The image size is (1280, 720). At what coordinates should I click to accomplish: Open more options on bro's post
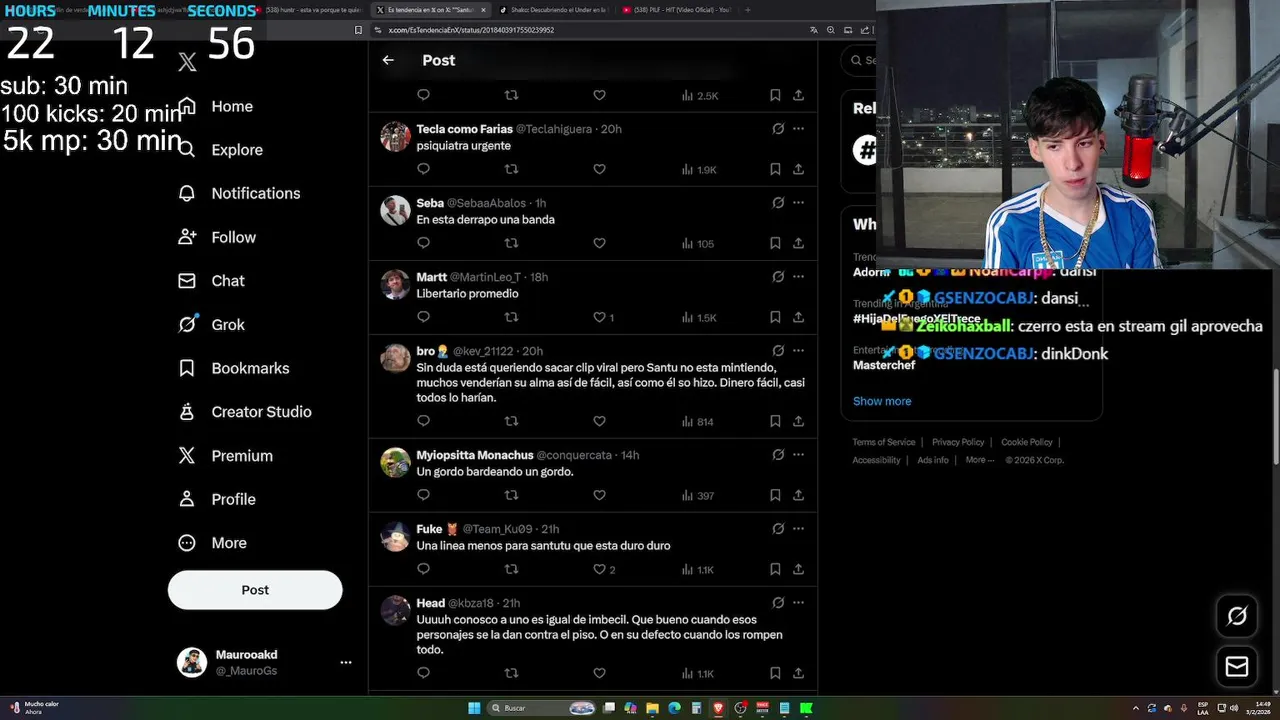[798, 351]
